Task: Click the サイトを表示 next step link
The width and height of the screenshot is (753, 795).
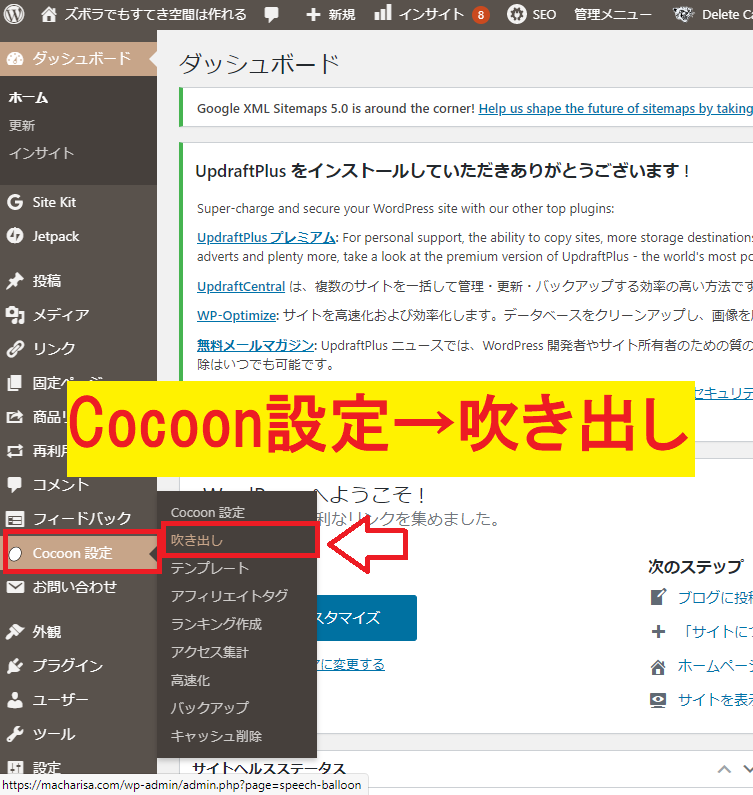Action: 715,700
